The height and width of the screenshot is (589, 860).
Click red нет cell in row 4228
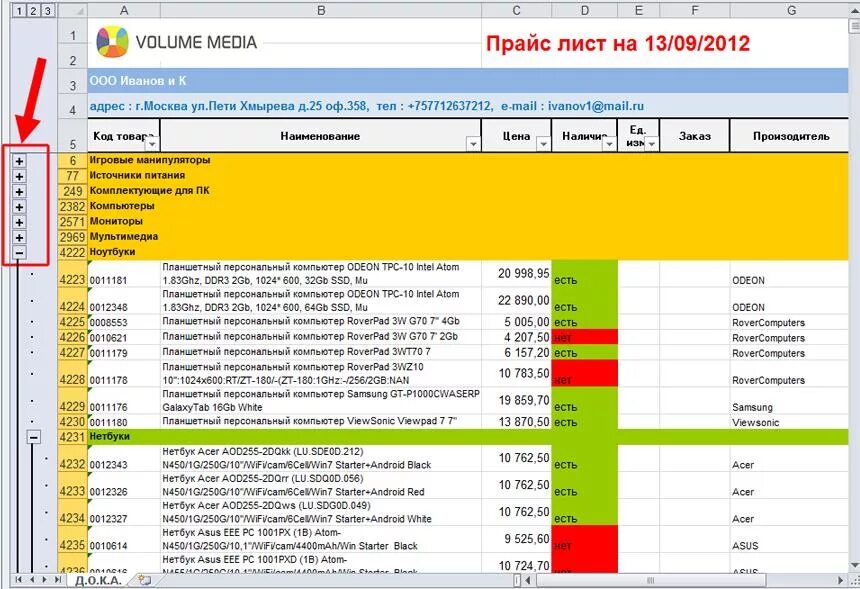(584, 373)
